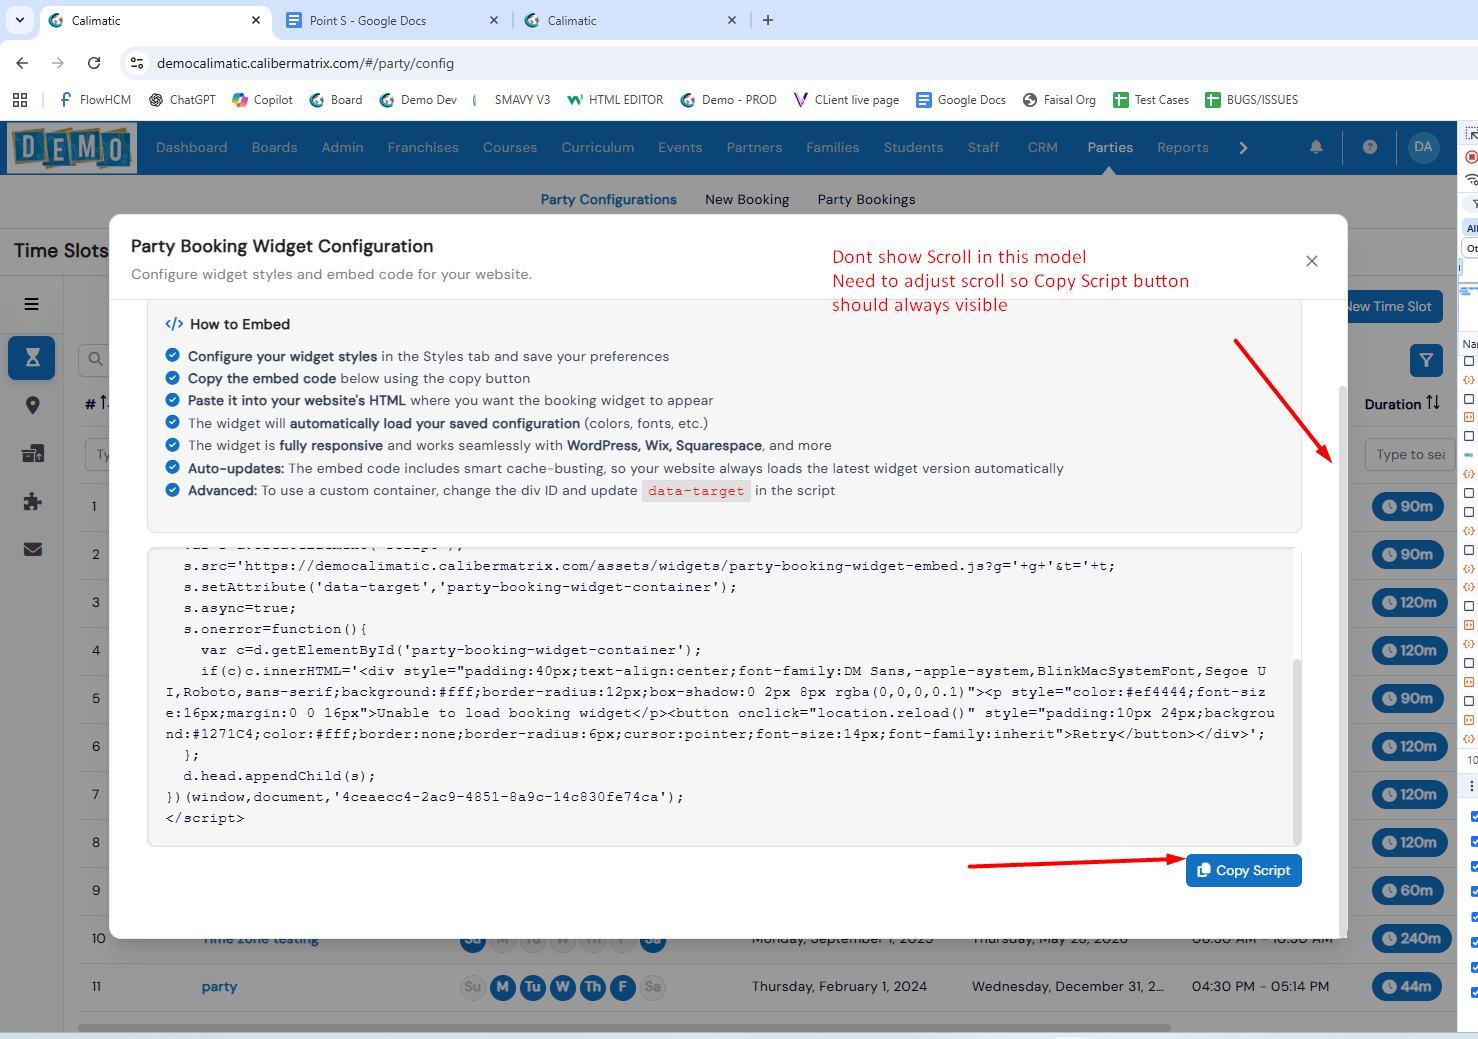Reload the page with the refresh icon
1478x1039 pixels.
[x=94, y=63]
